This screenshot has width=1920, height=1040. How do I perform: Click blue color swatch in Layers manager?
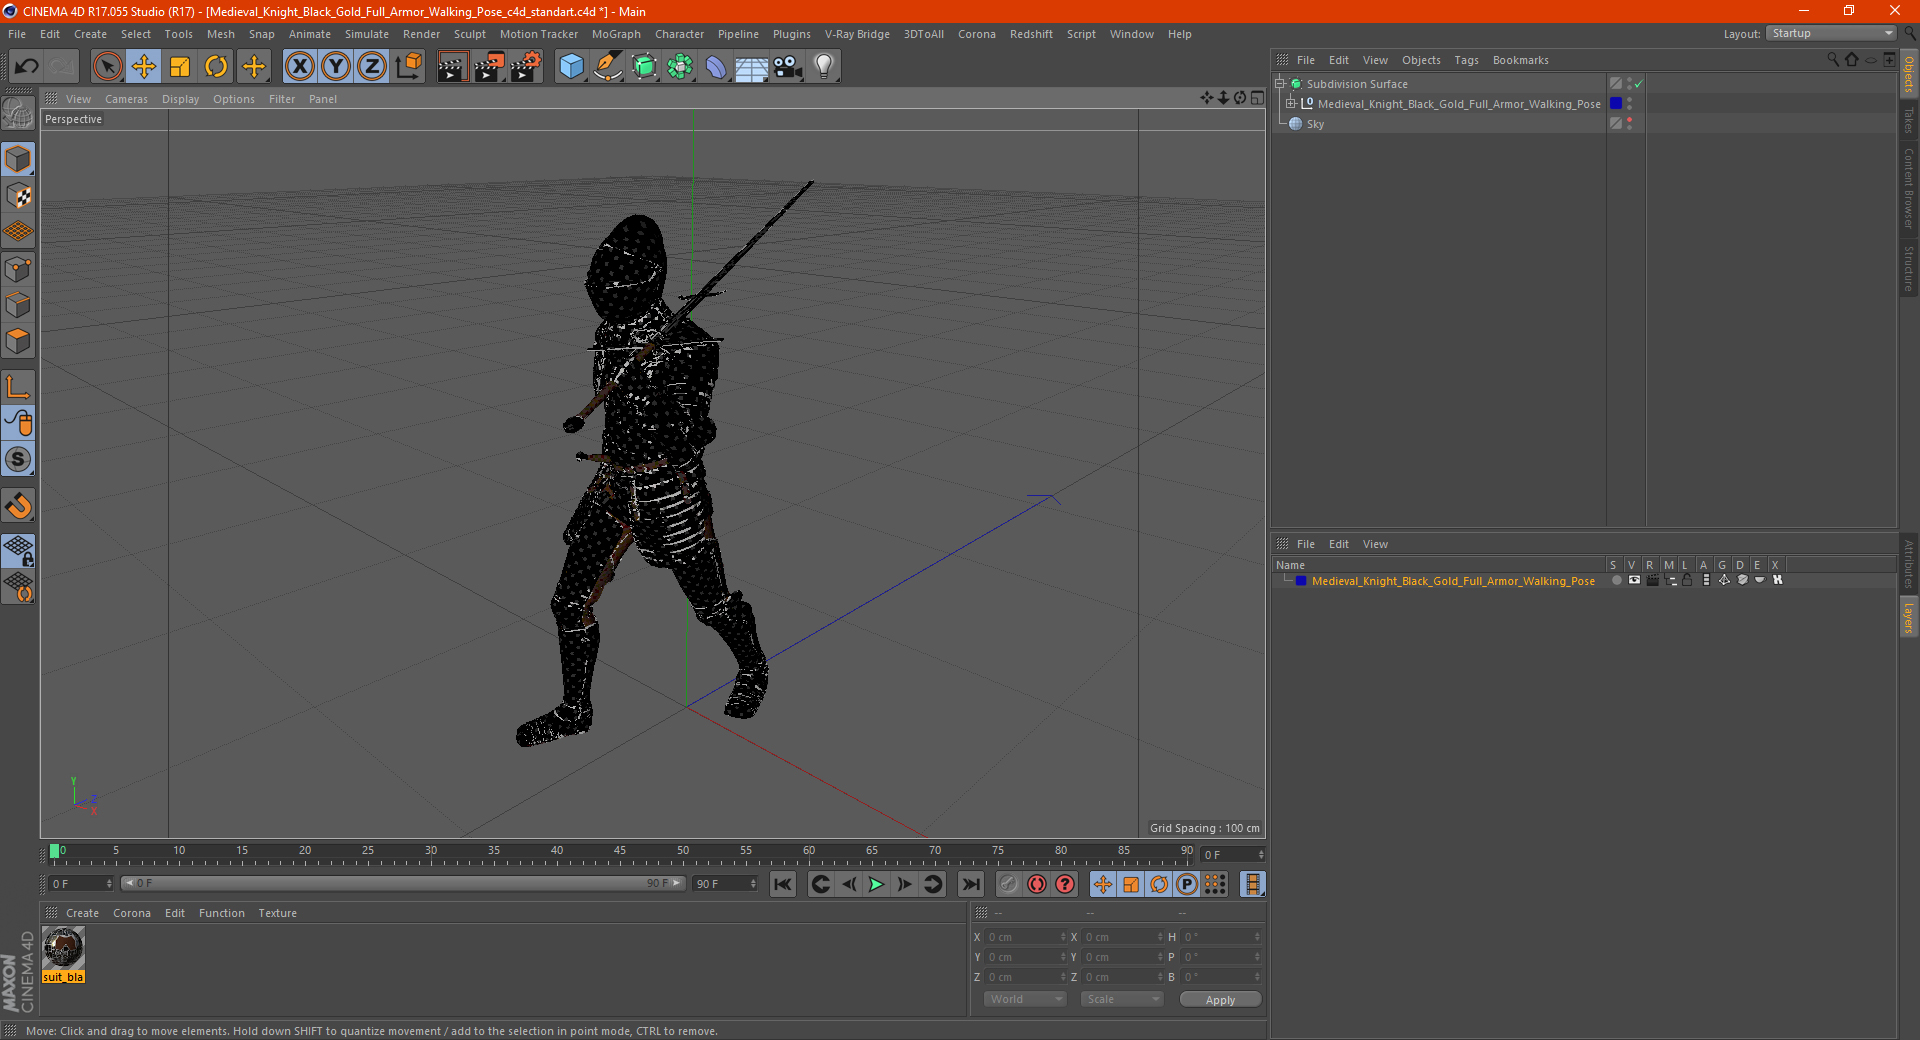click(x=1301, y=580)
